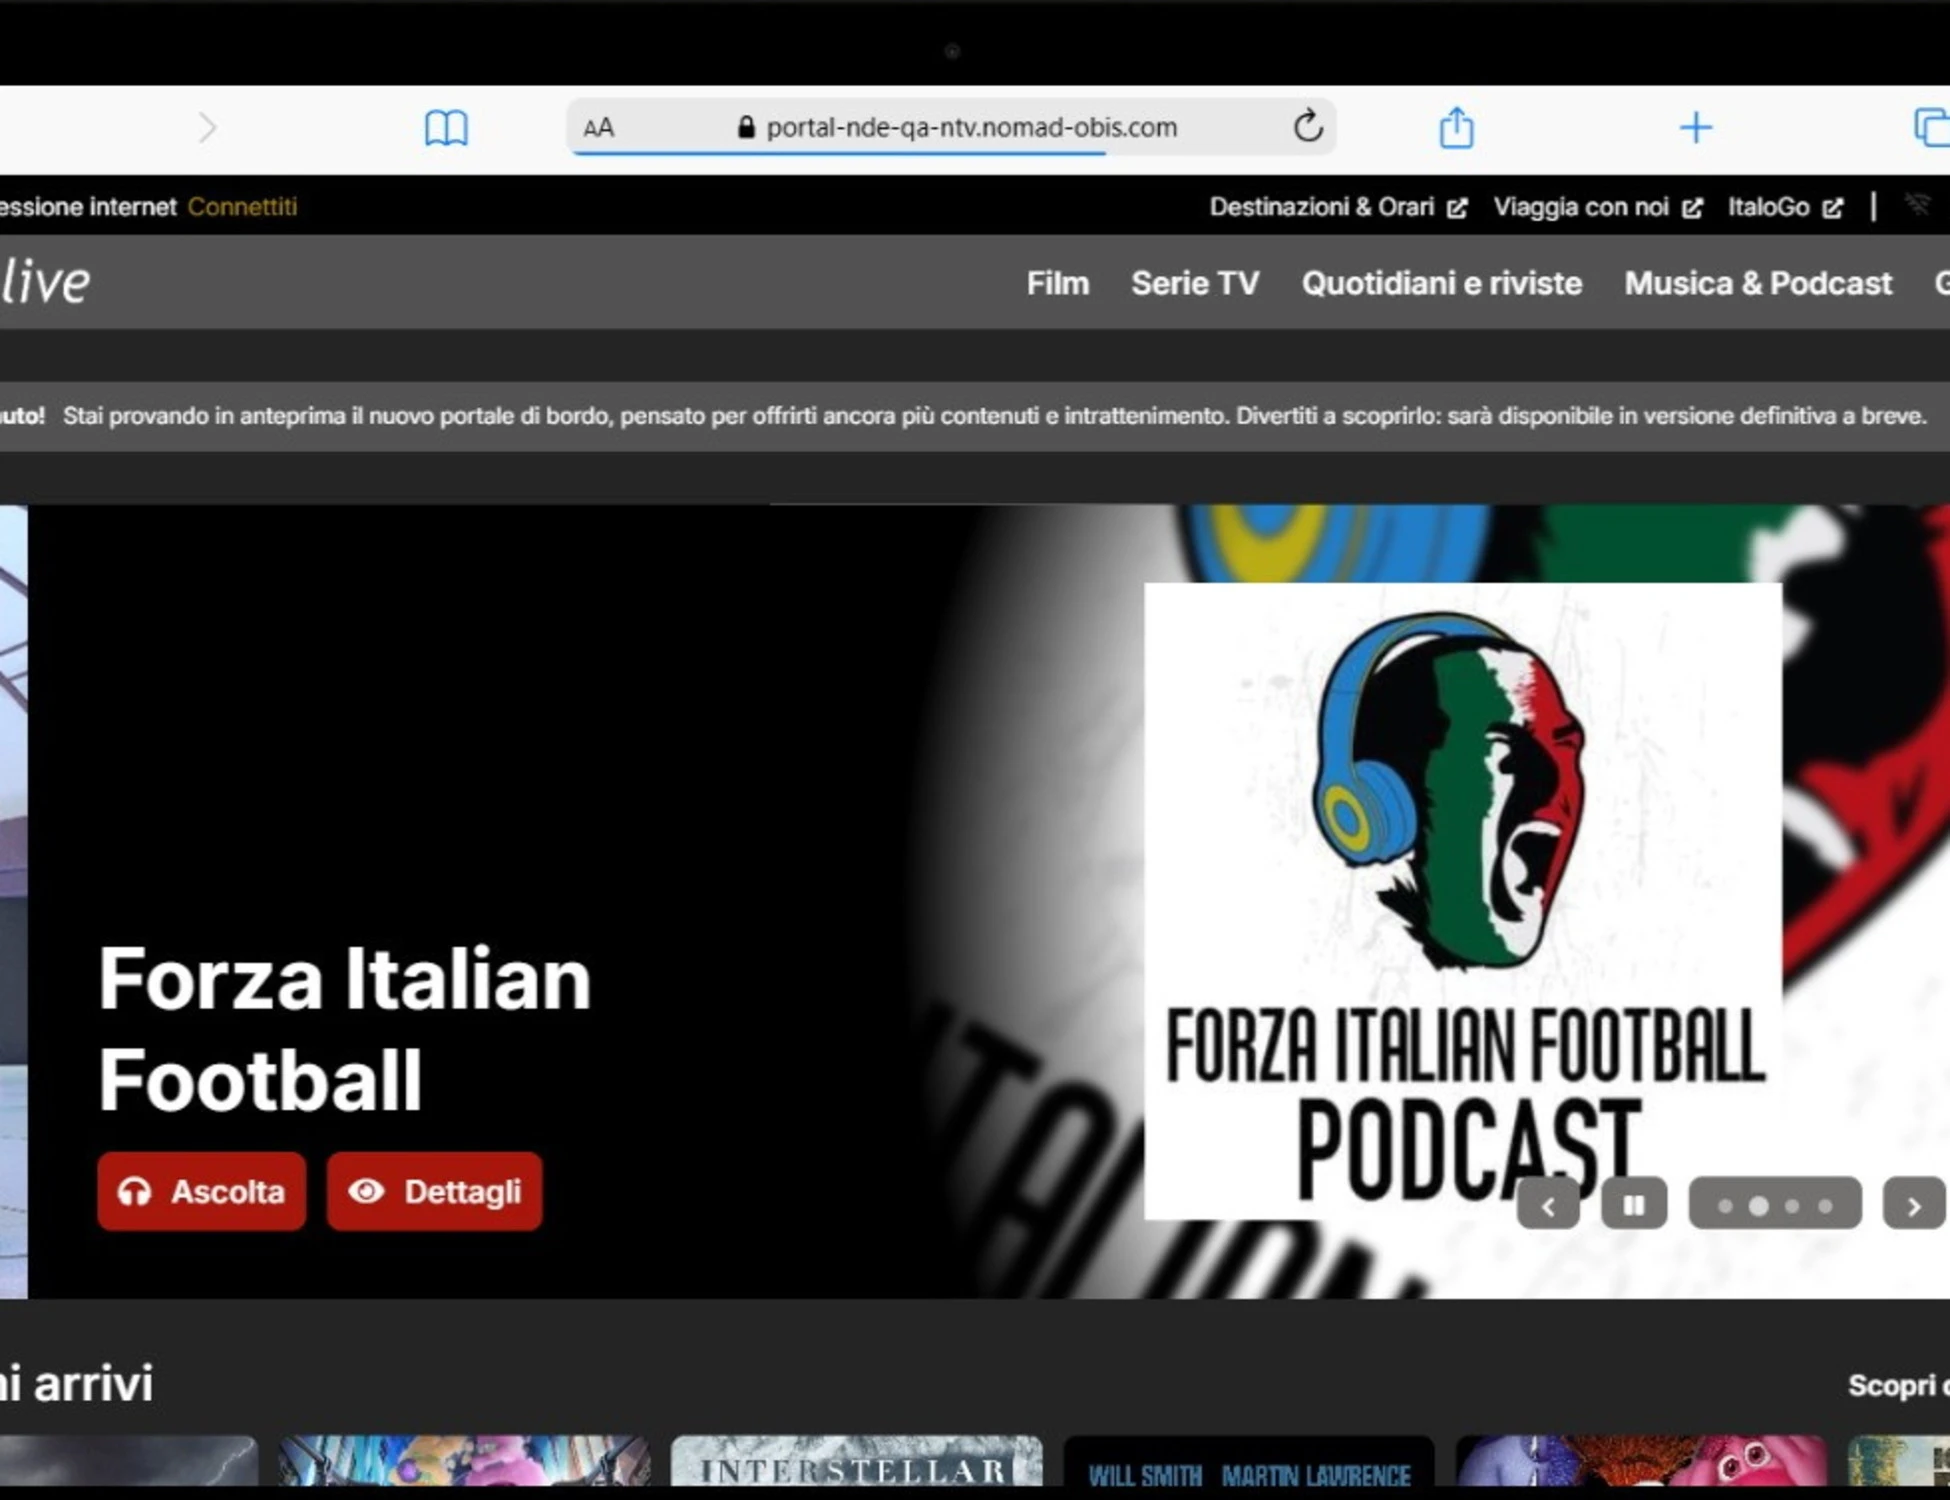Open the Will Smith Martin Lawrence movie thumbnail
Image resolution: width=1950 pixels, height=1500 pixels.
(1249, 1461)
